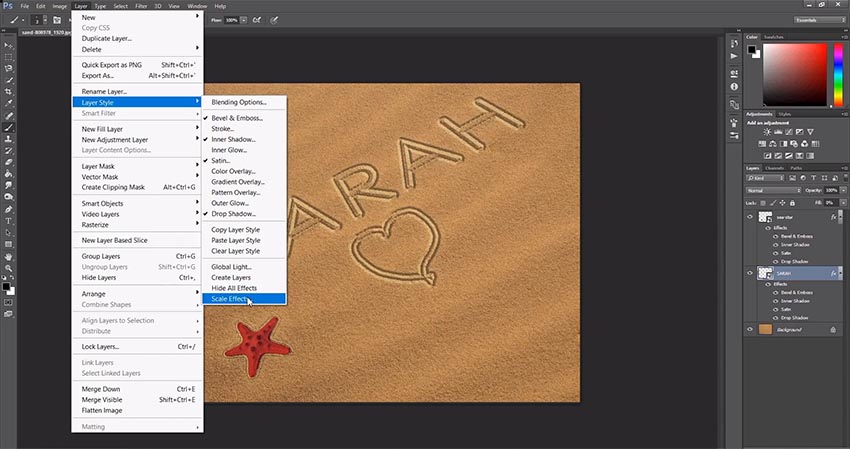The height and width of the screenshot is (449, 850).
Task: Hide the Background layer with eye icon
Action: coord(751,328)
